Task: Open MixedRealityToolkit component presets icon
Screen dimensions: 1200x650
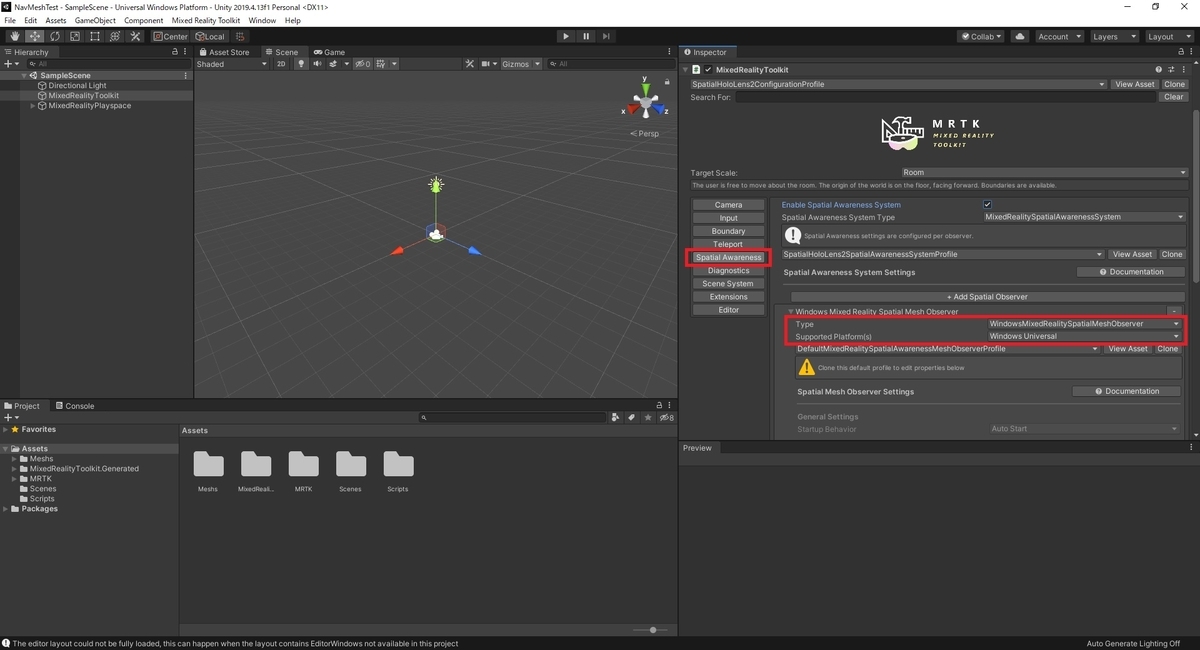Action: pos(1170,70)
